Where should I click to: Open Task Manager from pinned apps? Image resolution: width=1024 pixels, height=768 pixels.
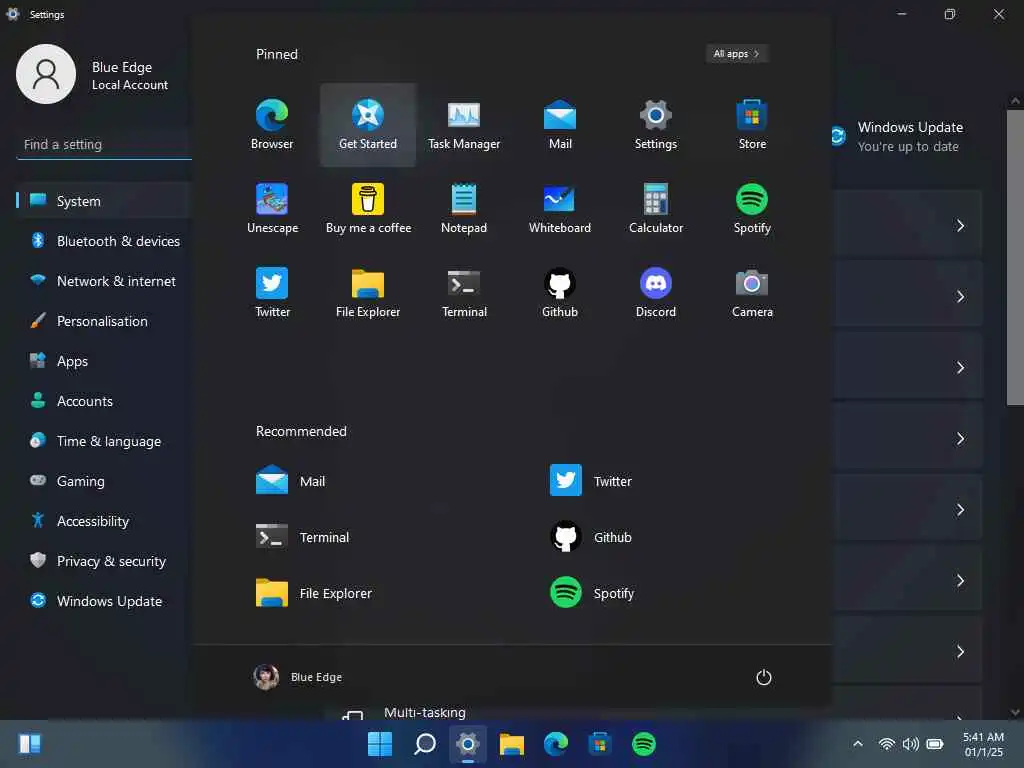(464, 125)
